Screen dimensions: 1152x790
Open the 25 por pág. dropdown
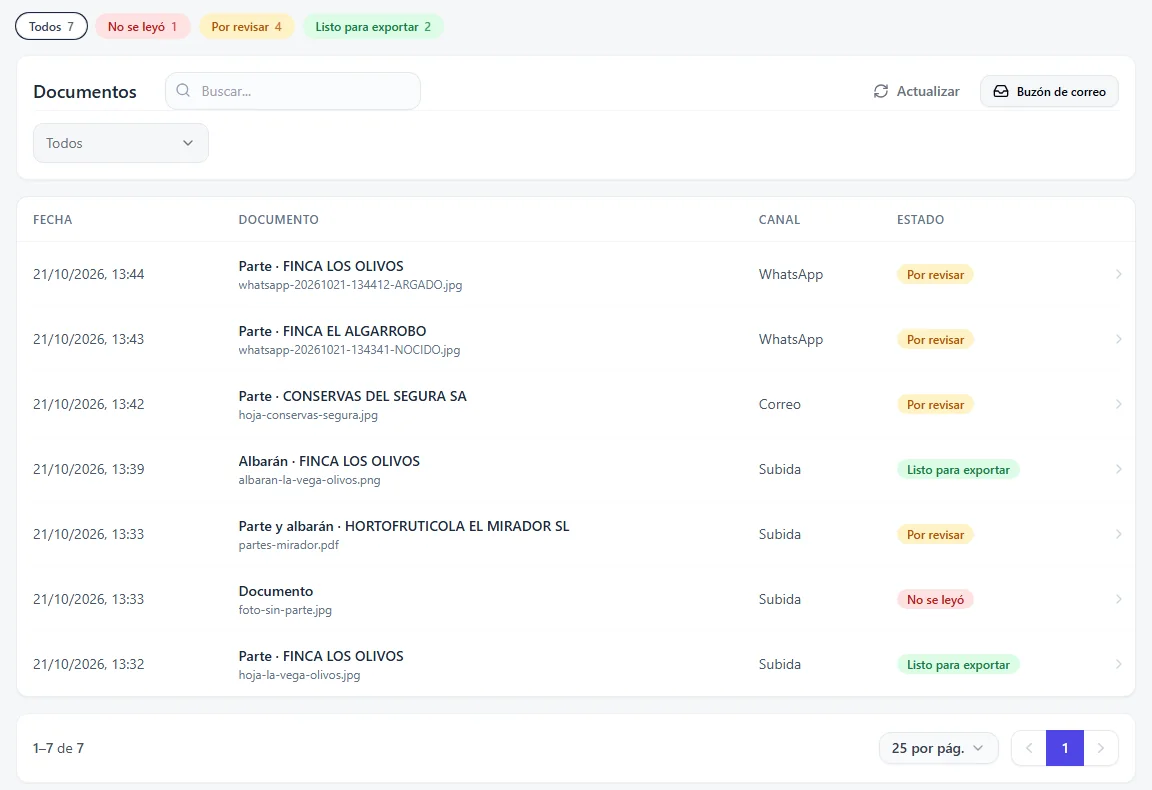[x=938, y=748]
